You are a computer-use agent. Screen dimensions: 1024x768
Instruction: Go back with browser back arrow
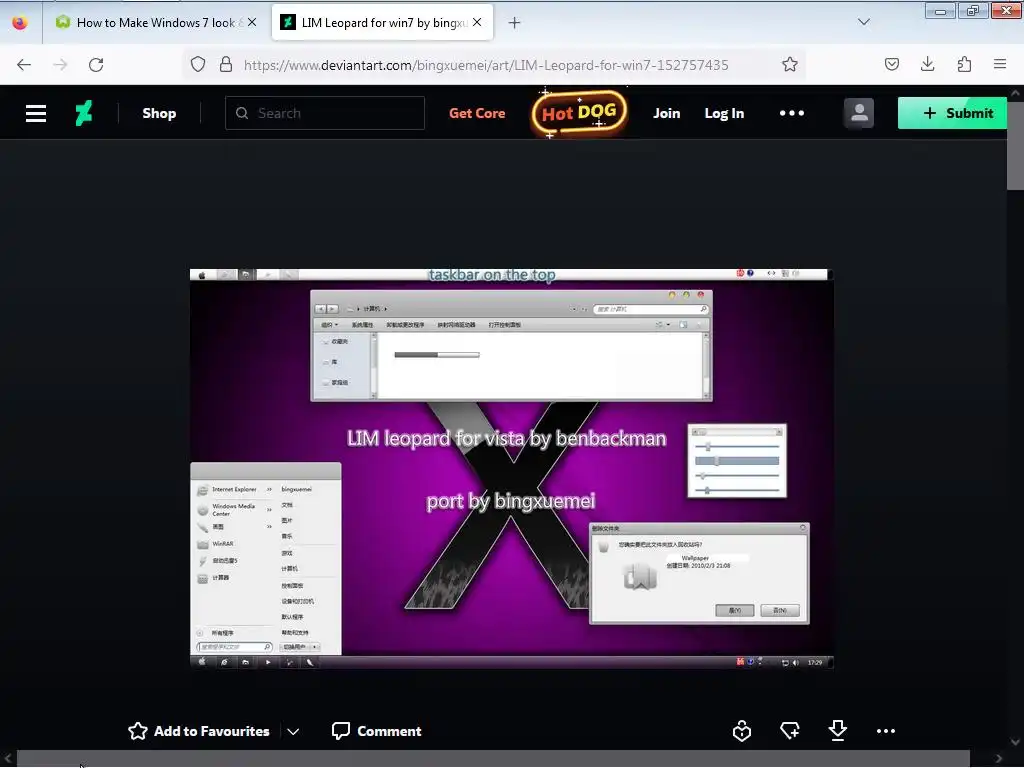24,64
